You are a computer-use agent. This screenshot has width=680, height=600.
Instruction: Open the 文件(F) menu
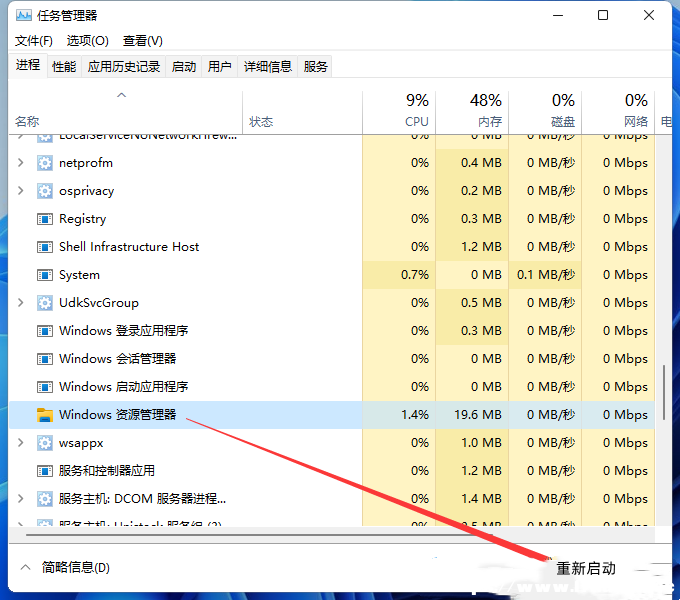(x=34, y=41)
